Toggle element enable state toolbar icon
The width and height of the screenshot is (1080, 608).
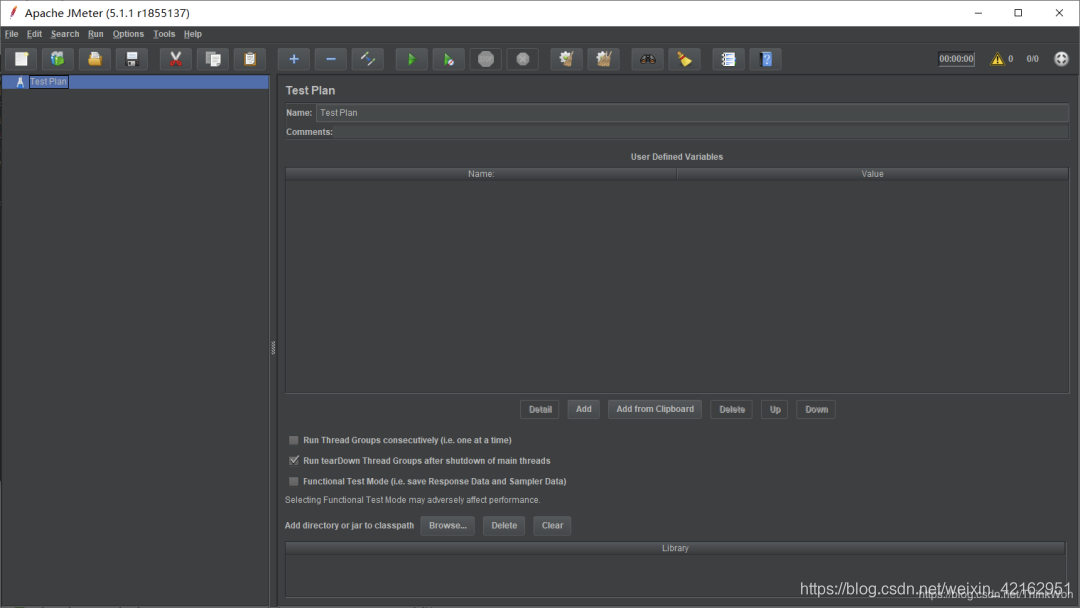(x=368, y=59)
